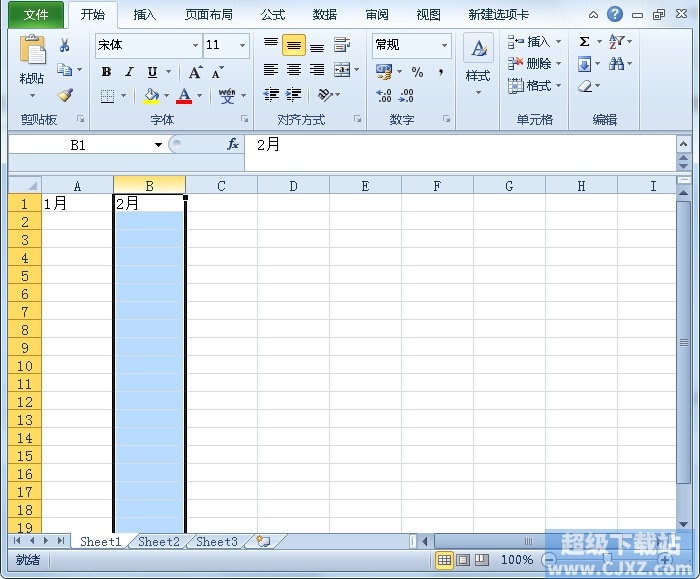The image size is (700, 579).
Task: Open fill color dropdown arrow
Action: (166, 96)
